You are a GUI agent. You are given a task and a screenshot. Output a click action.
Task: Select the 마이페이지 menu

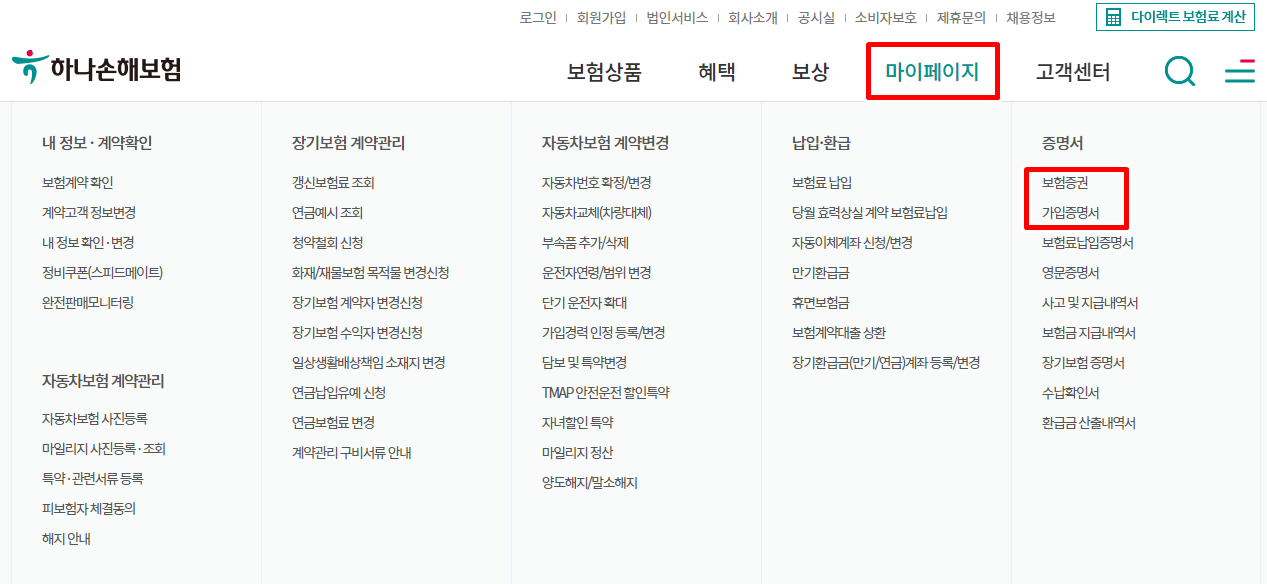[x=932, y=72]
